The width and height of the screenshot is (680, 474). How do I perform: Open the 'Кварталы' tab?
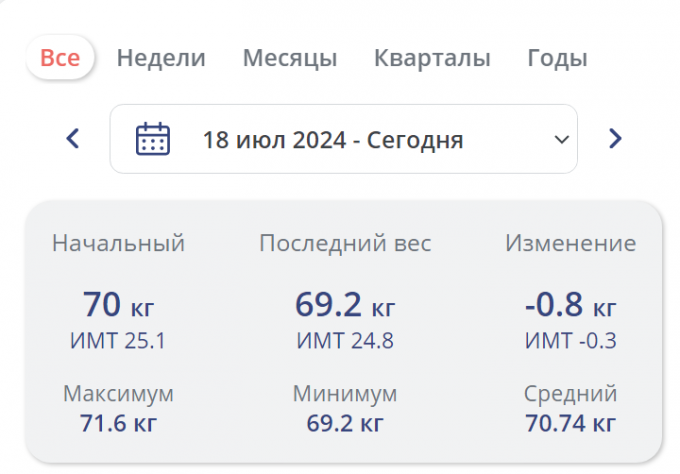(432, 58)
